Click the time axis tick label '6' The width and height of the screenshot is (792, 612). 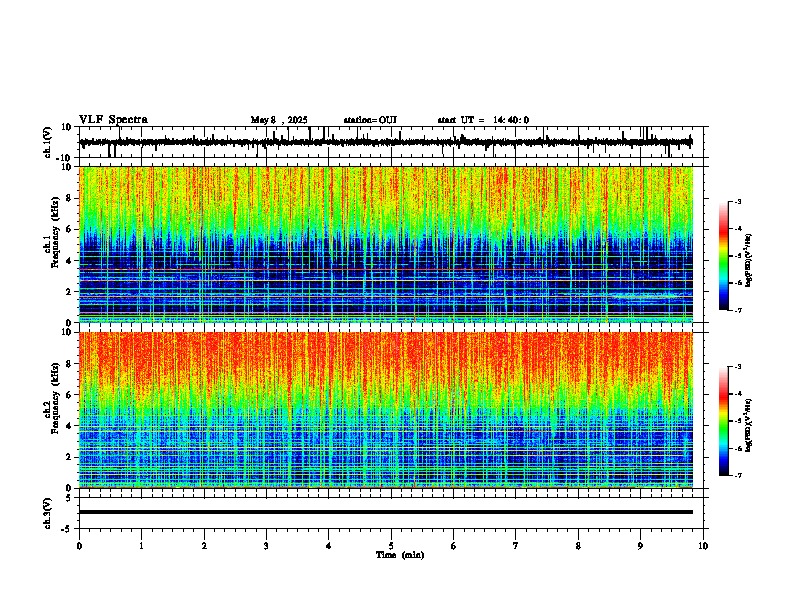tap(454, 546)
